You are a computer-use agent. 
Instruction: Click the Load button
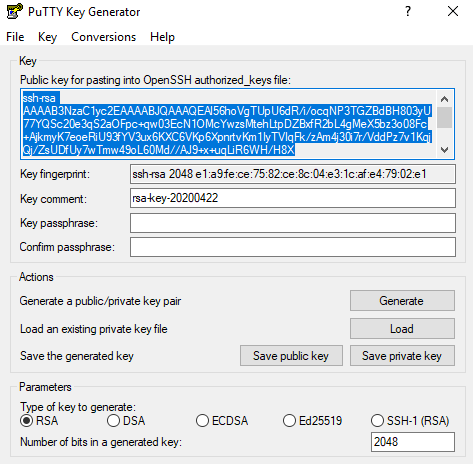tap(402, 329)
